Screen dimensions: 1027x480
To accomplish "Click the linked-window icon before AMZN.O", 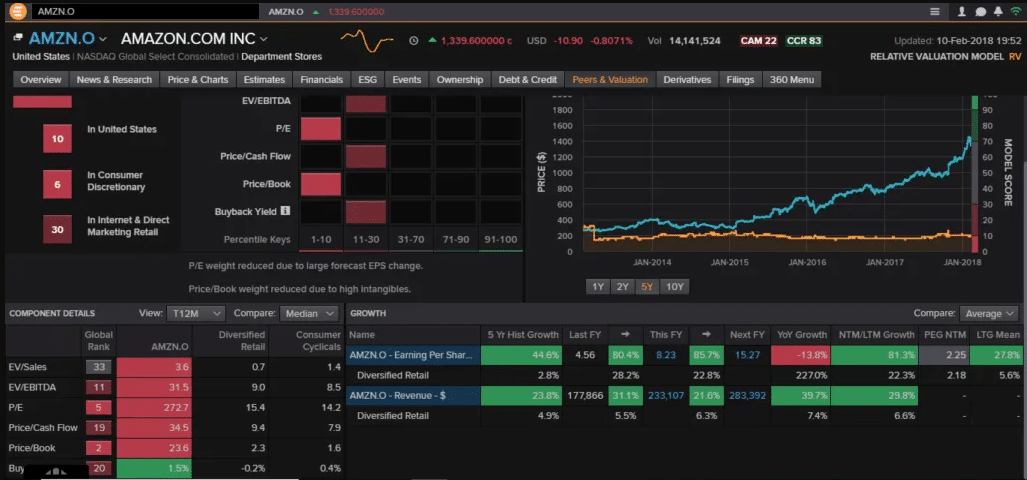I will coord(18,39).
